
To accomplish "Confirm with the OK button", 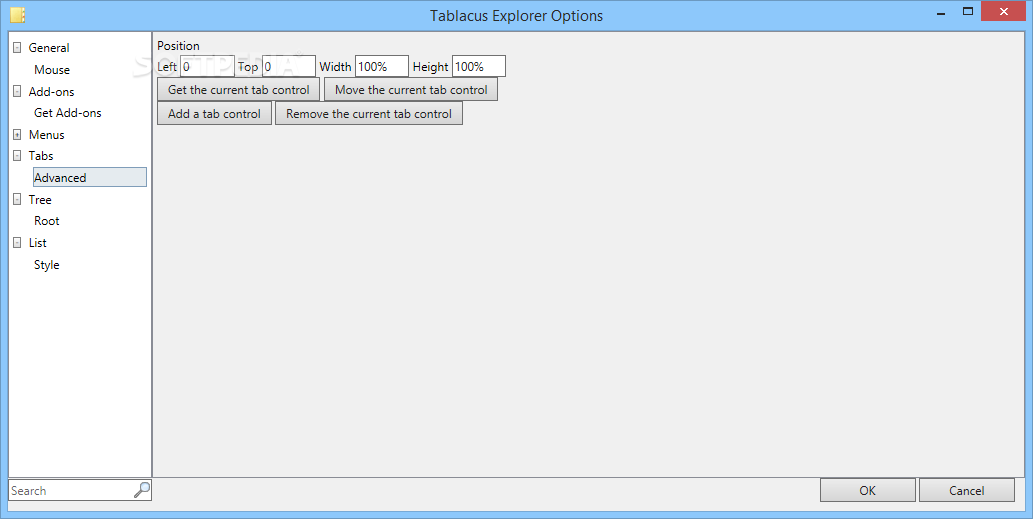I will click(868, 490).
